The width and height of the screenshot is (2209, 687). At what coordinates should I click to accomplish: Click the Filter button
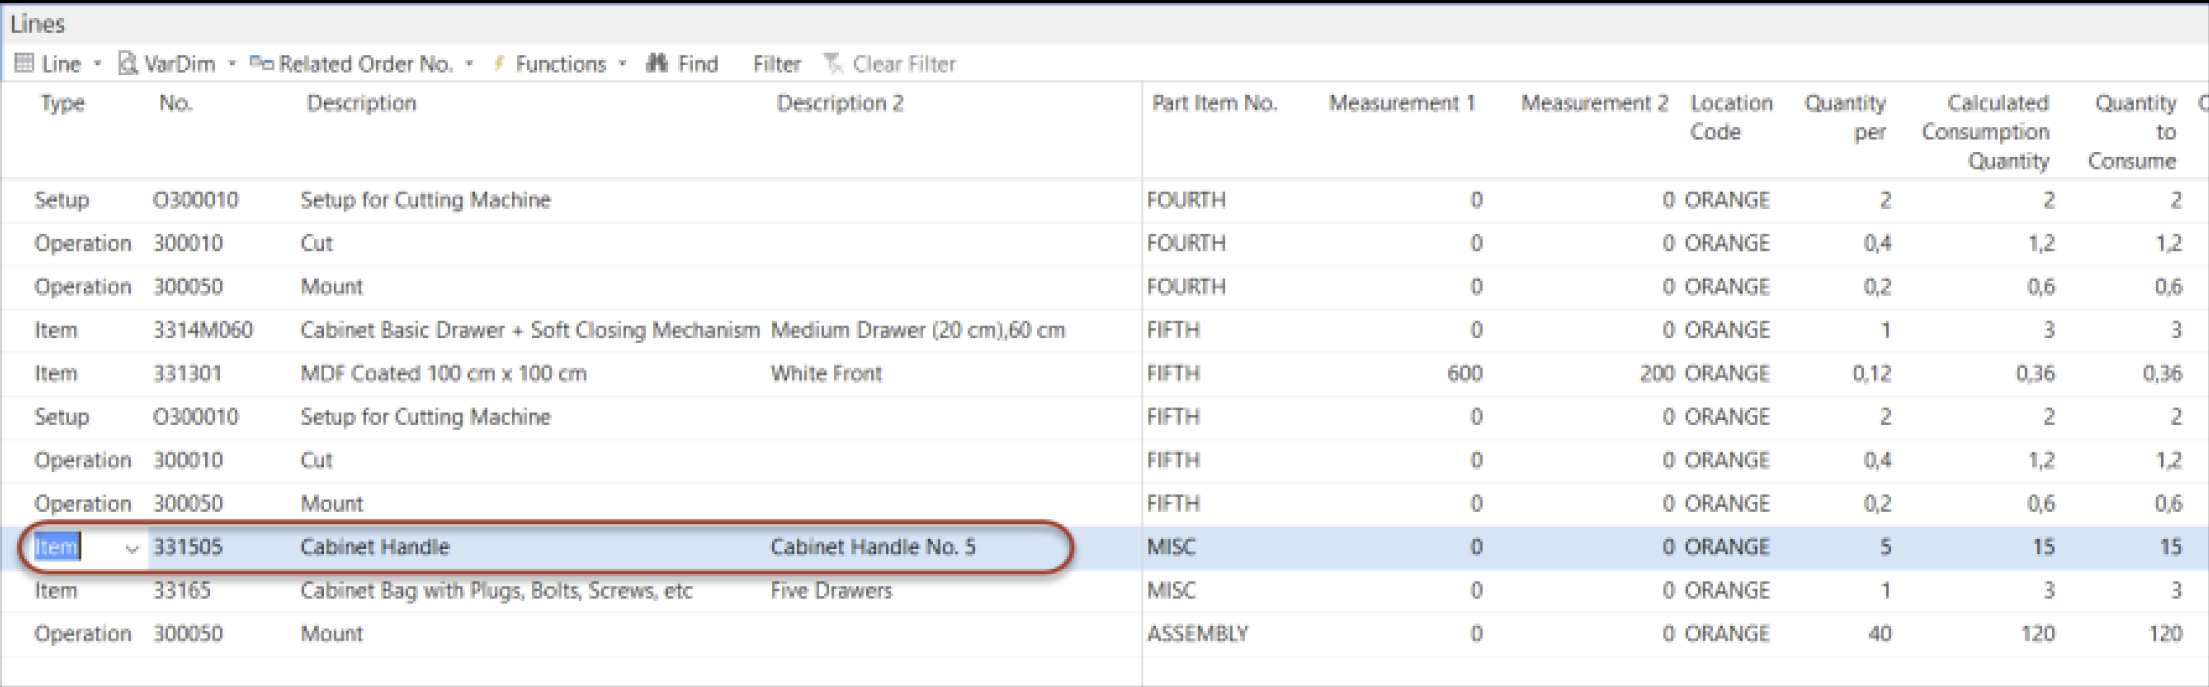point(777,64)
